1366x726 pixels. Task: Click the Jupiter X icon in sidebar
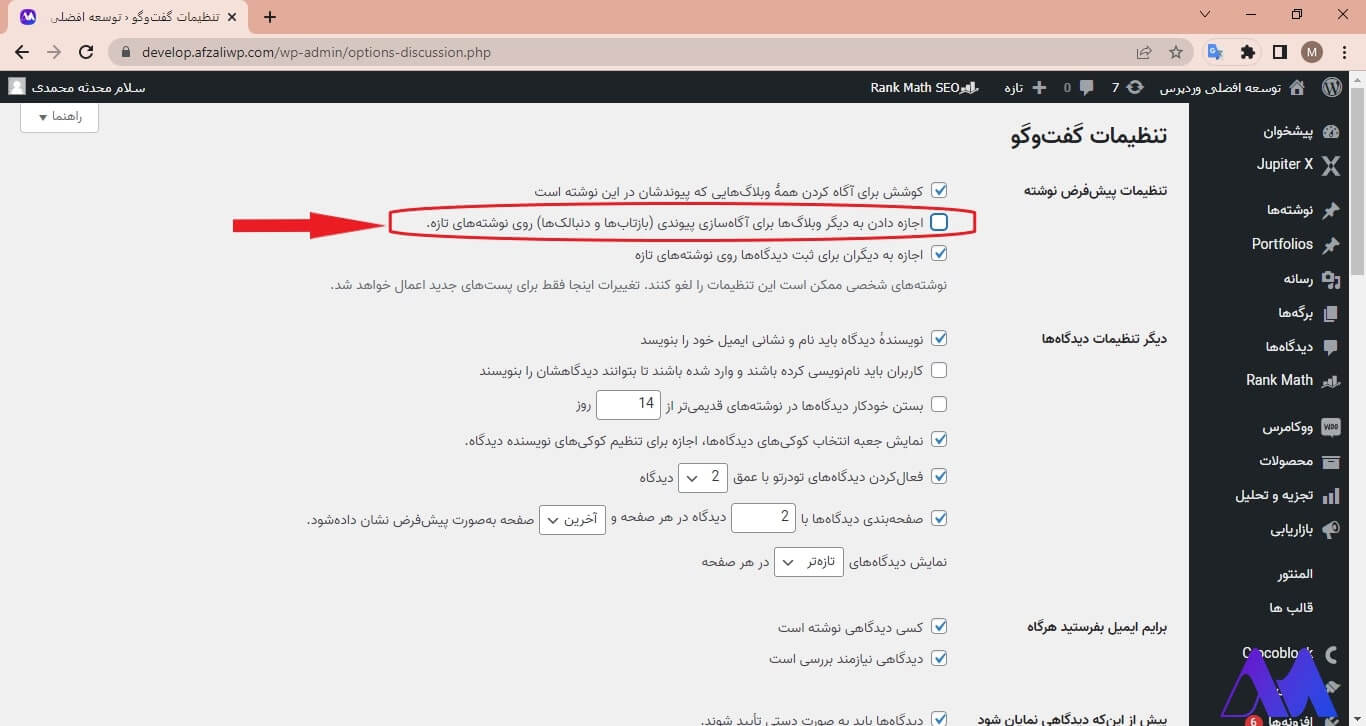(x=1330, y=165)
